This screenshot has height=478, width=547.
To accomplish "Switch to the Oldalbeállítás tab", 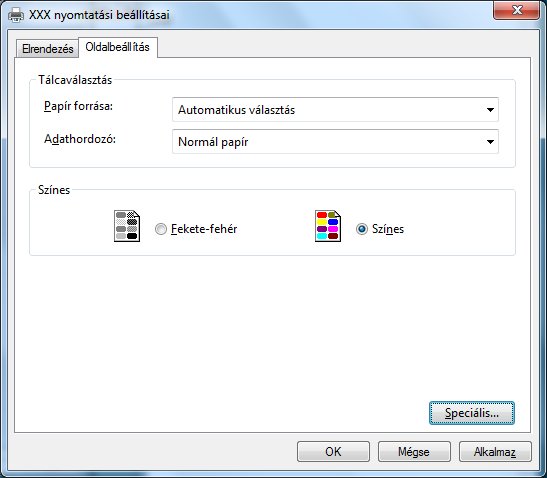I will [x=118, y=47].
